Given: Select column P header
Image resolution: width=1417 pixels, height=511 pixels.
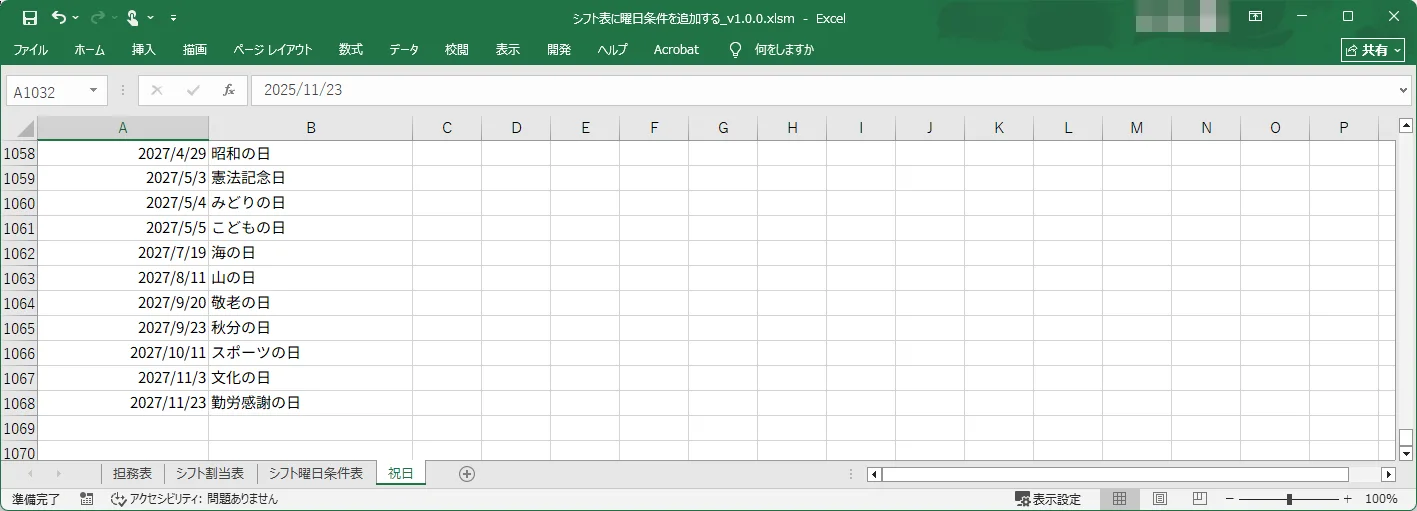Looking at the screenshot, I should point(1343,128).
